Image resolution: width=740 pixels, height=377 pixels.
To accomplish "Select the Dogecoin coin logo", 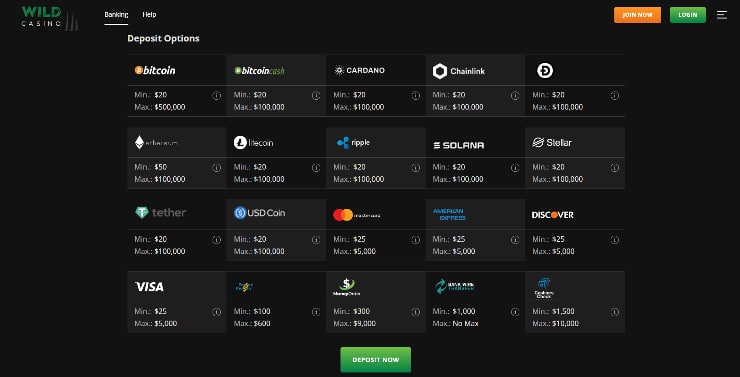I will pos(545,71).
